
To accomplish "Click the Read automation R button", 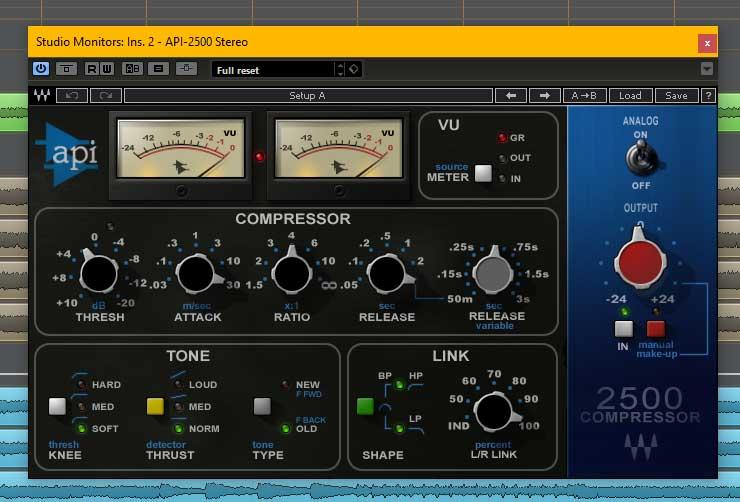I will click(x=92, y=69).
